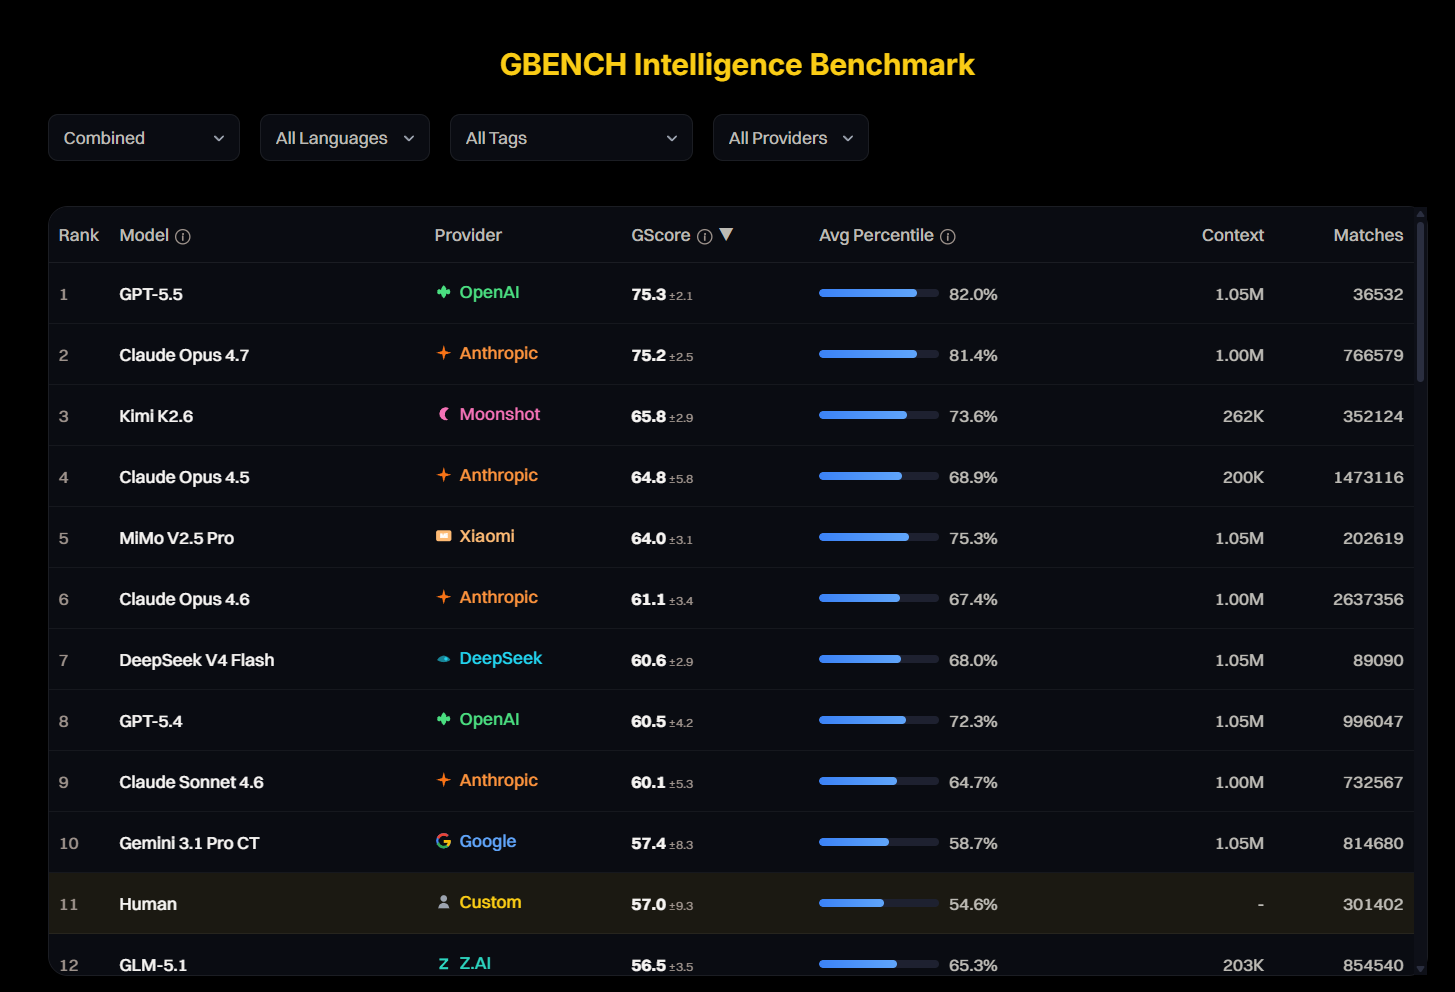Sort the table by Provider column
This screenshot has width=1455, height=992.
pos(468,235)
